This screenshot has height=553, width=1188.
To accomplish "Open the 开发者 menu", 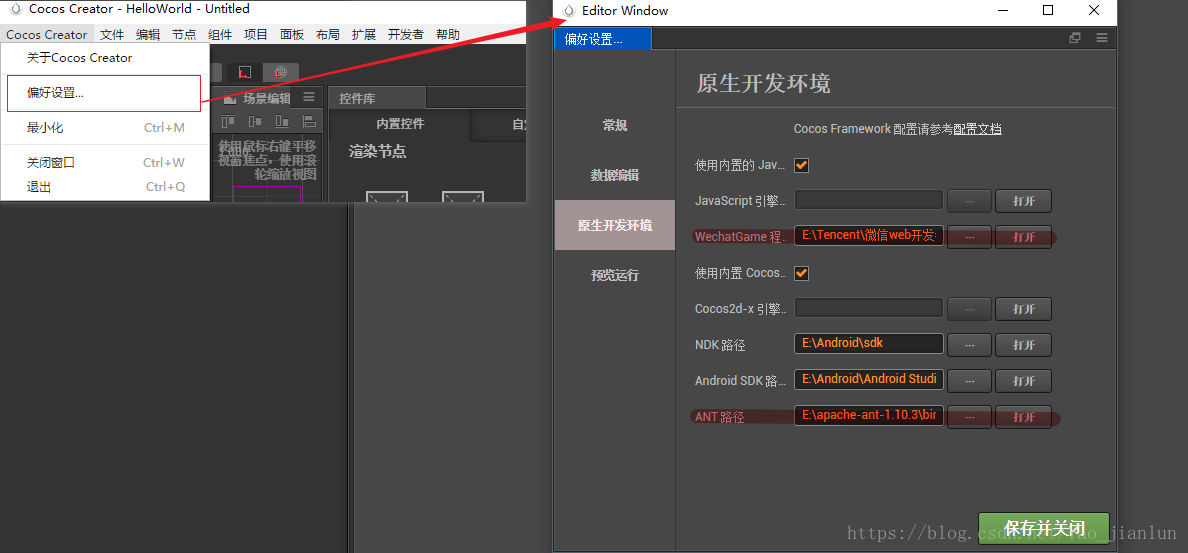I will (406, 34).
